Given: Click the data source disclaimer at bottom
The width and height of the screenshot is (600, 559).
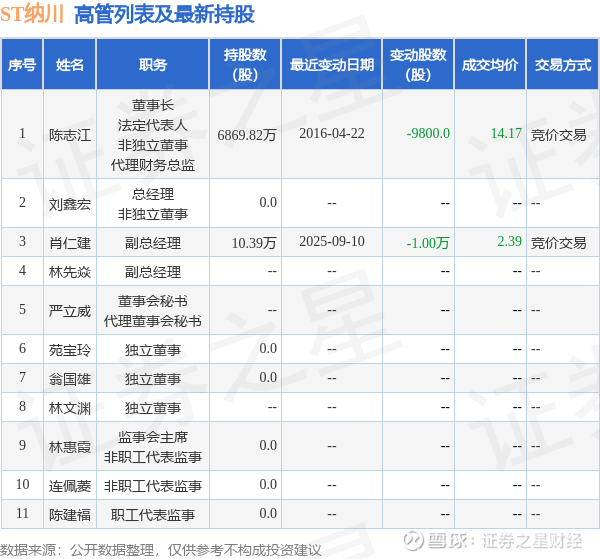Looking at the screenshot, I should pyautogui.click(x=161, y=549).
